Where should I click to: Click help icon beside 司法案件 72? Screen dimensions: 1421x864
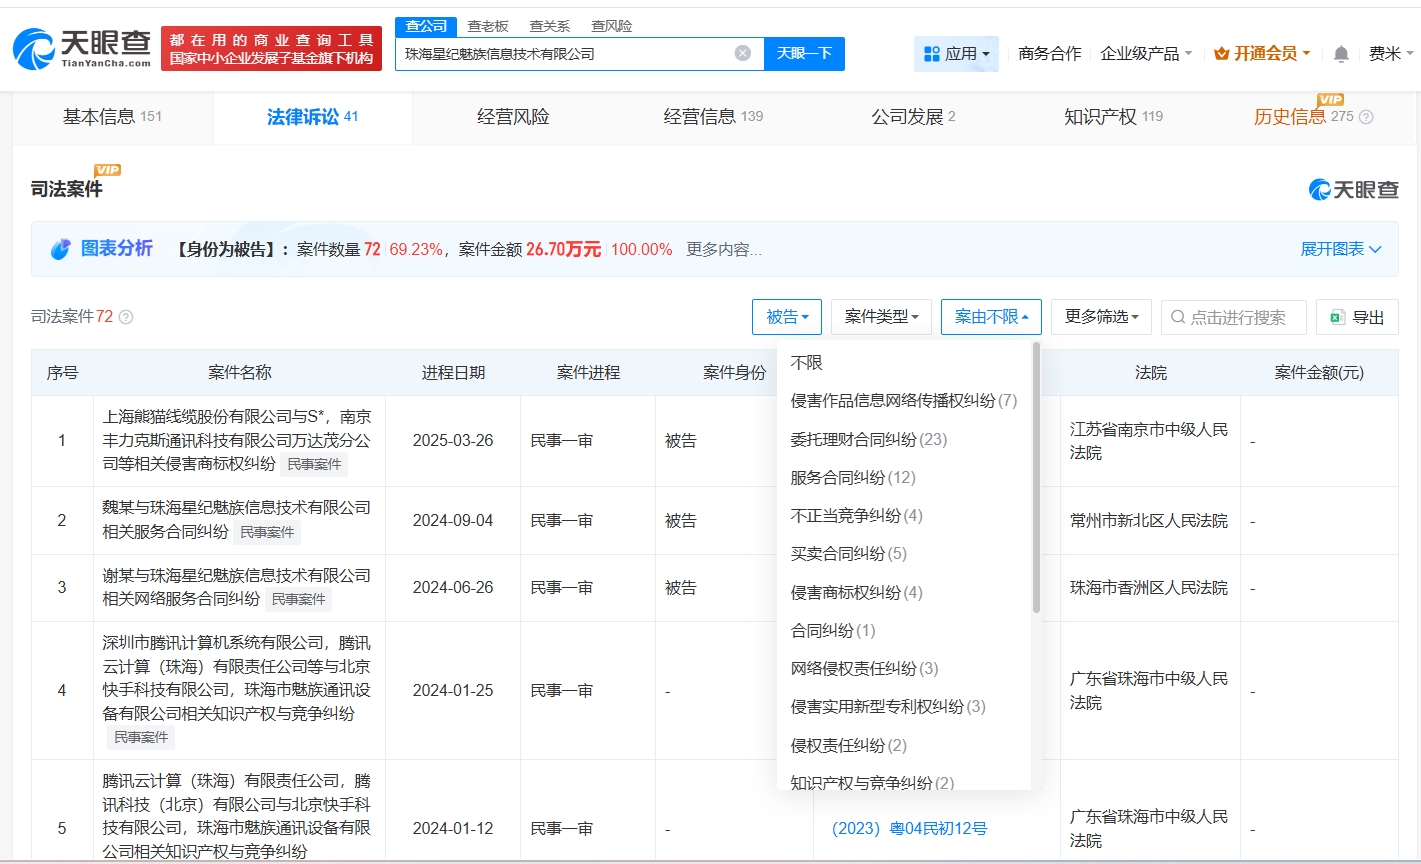click(x=126, y=317)
